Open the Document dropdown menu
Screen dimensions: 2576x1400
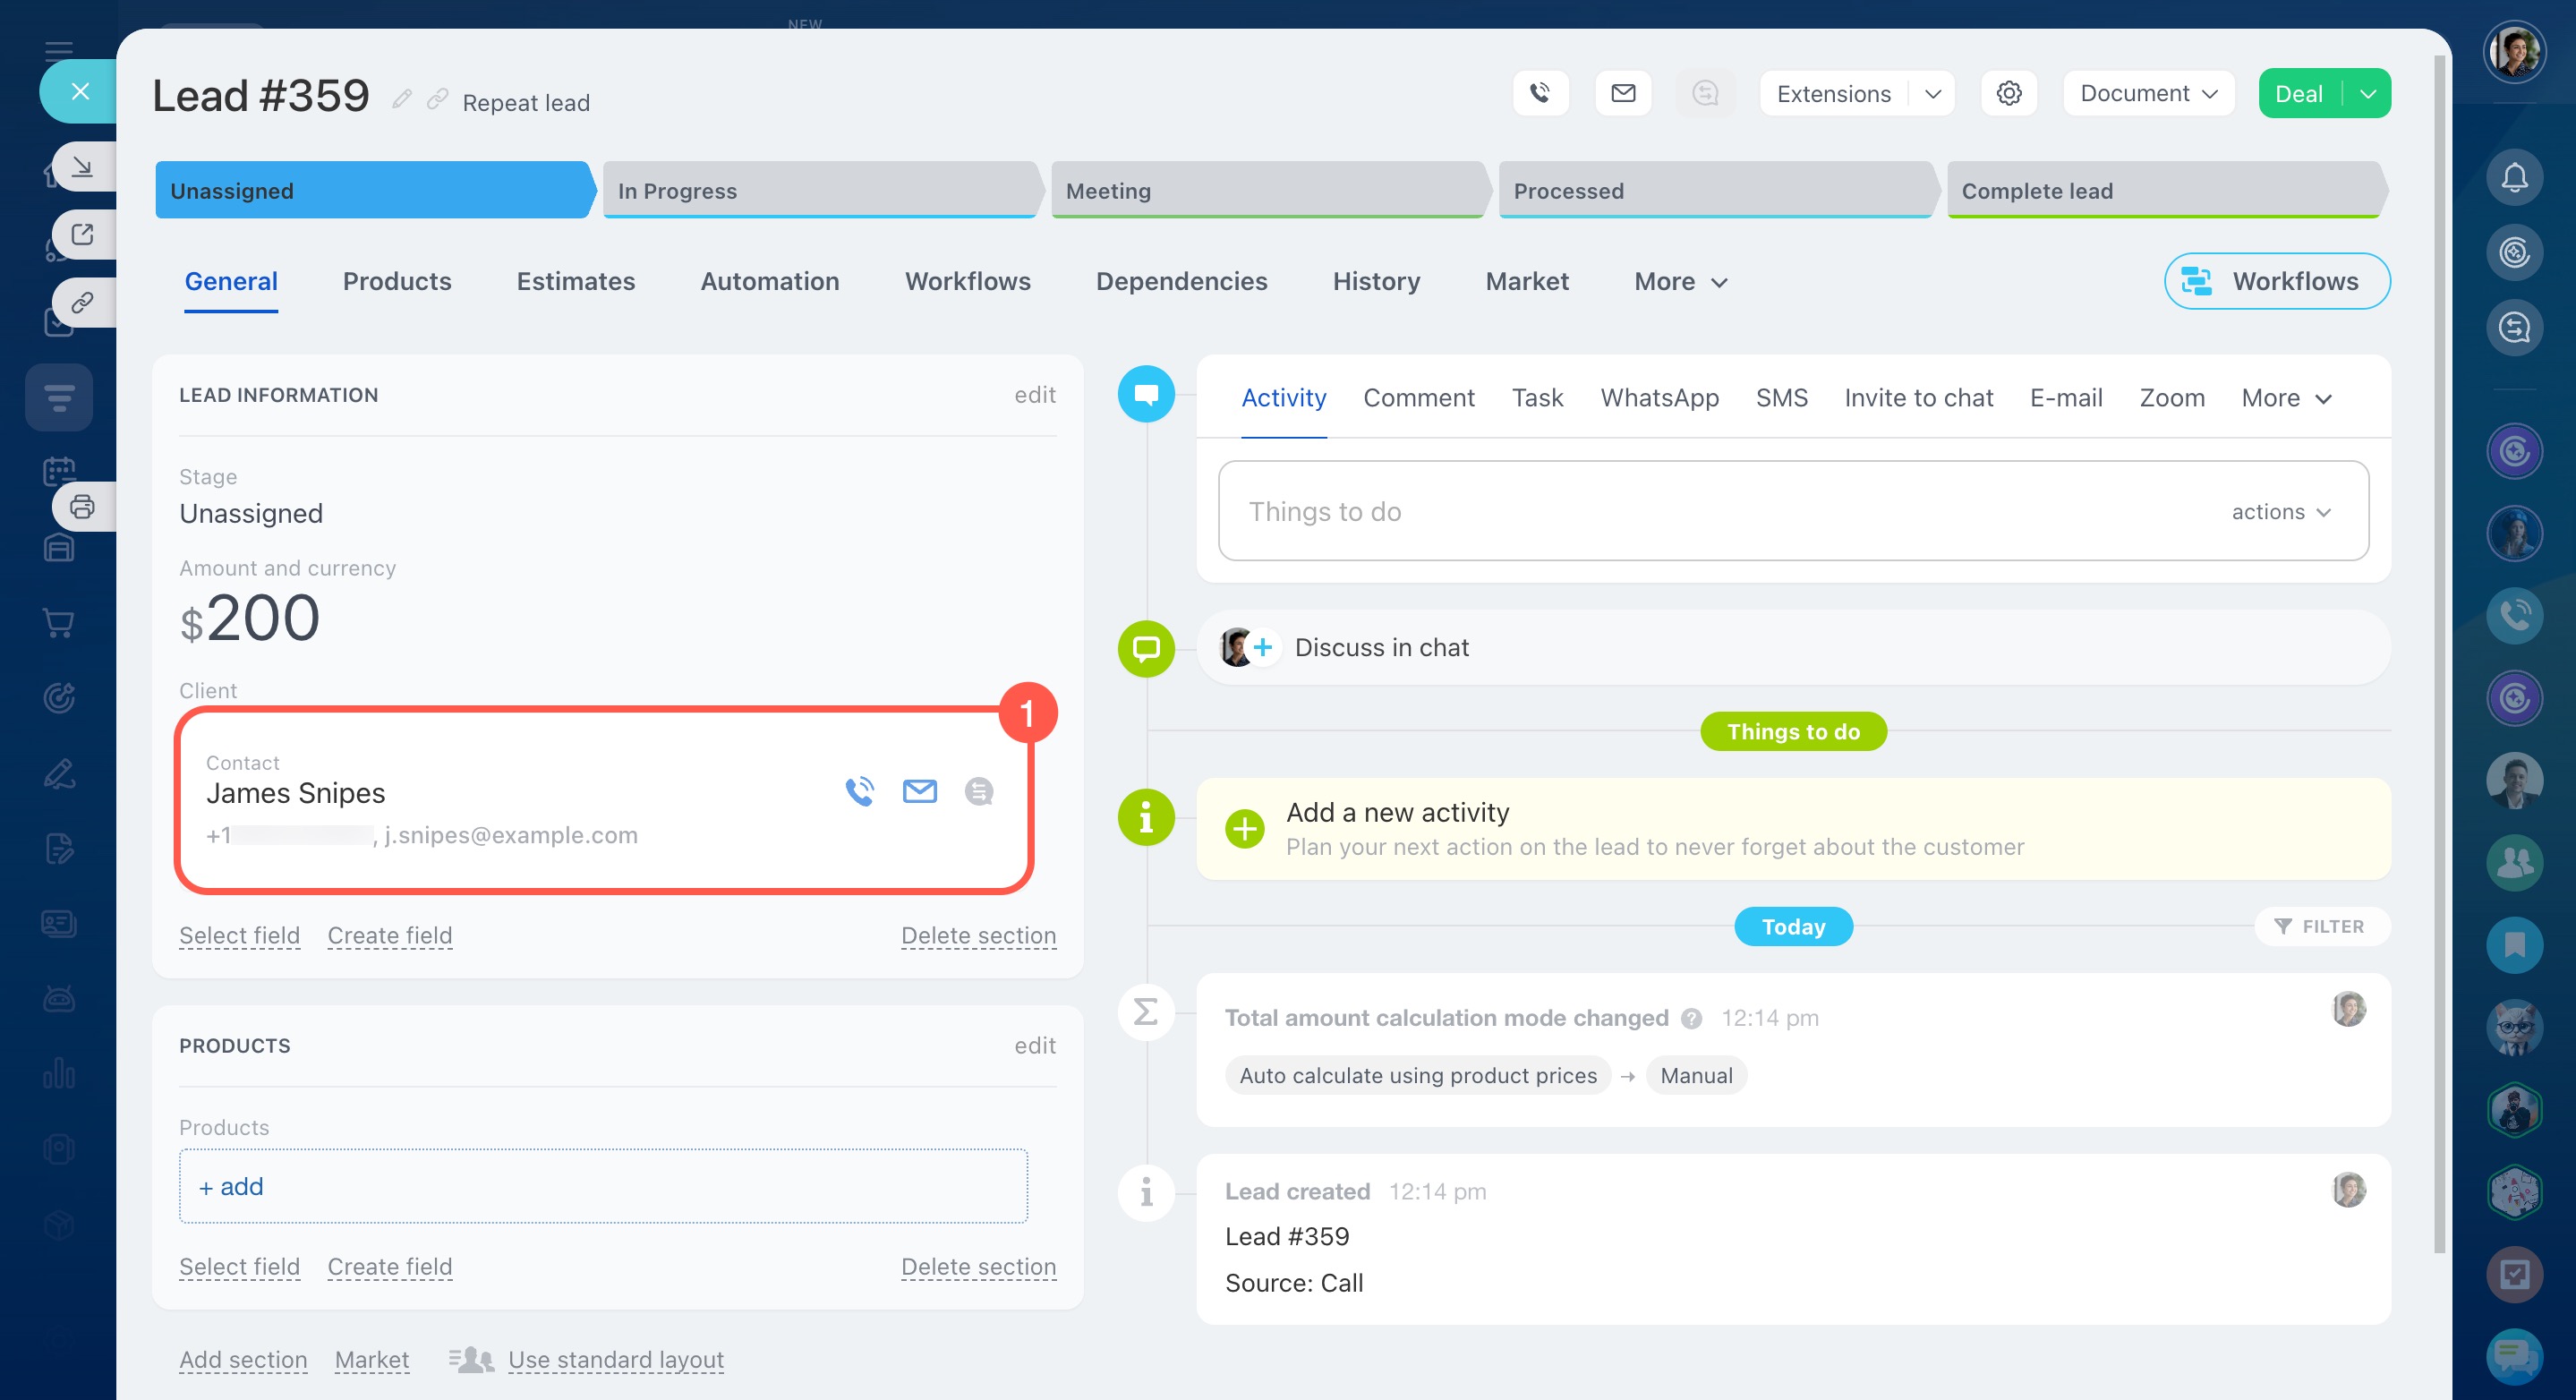pyautogui.click(x=2148, y=93)
